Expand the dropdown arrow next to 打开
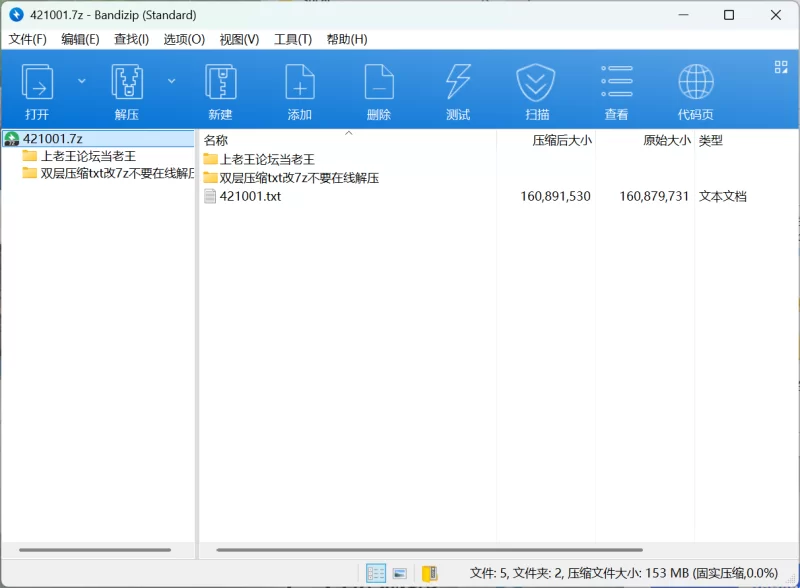The height and width of the screenshot is (588, 800). pos(82,81)
